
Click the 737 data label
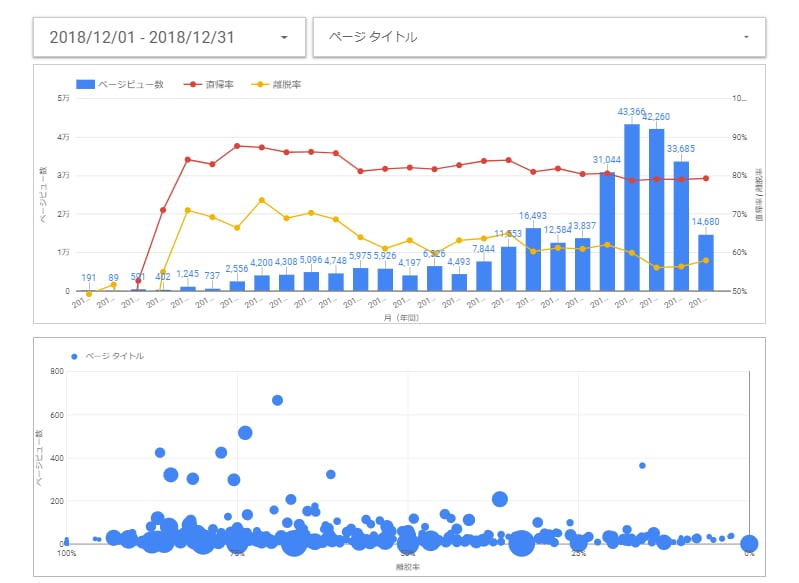coord(212,275)
